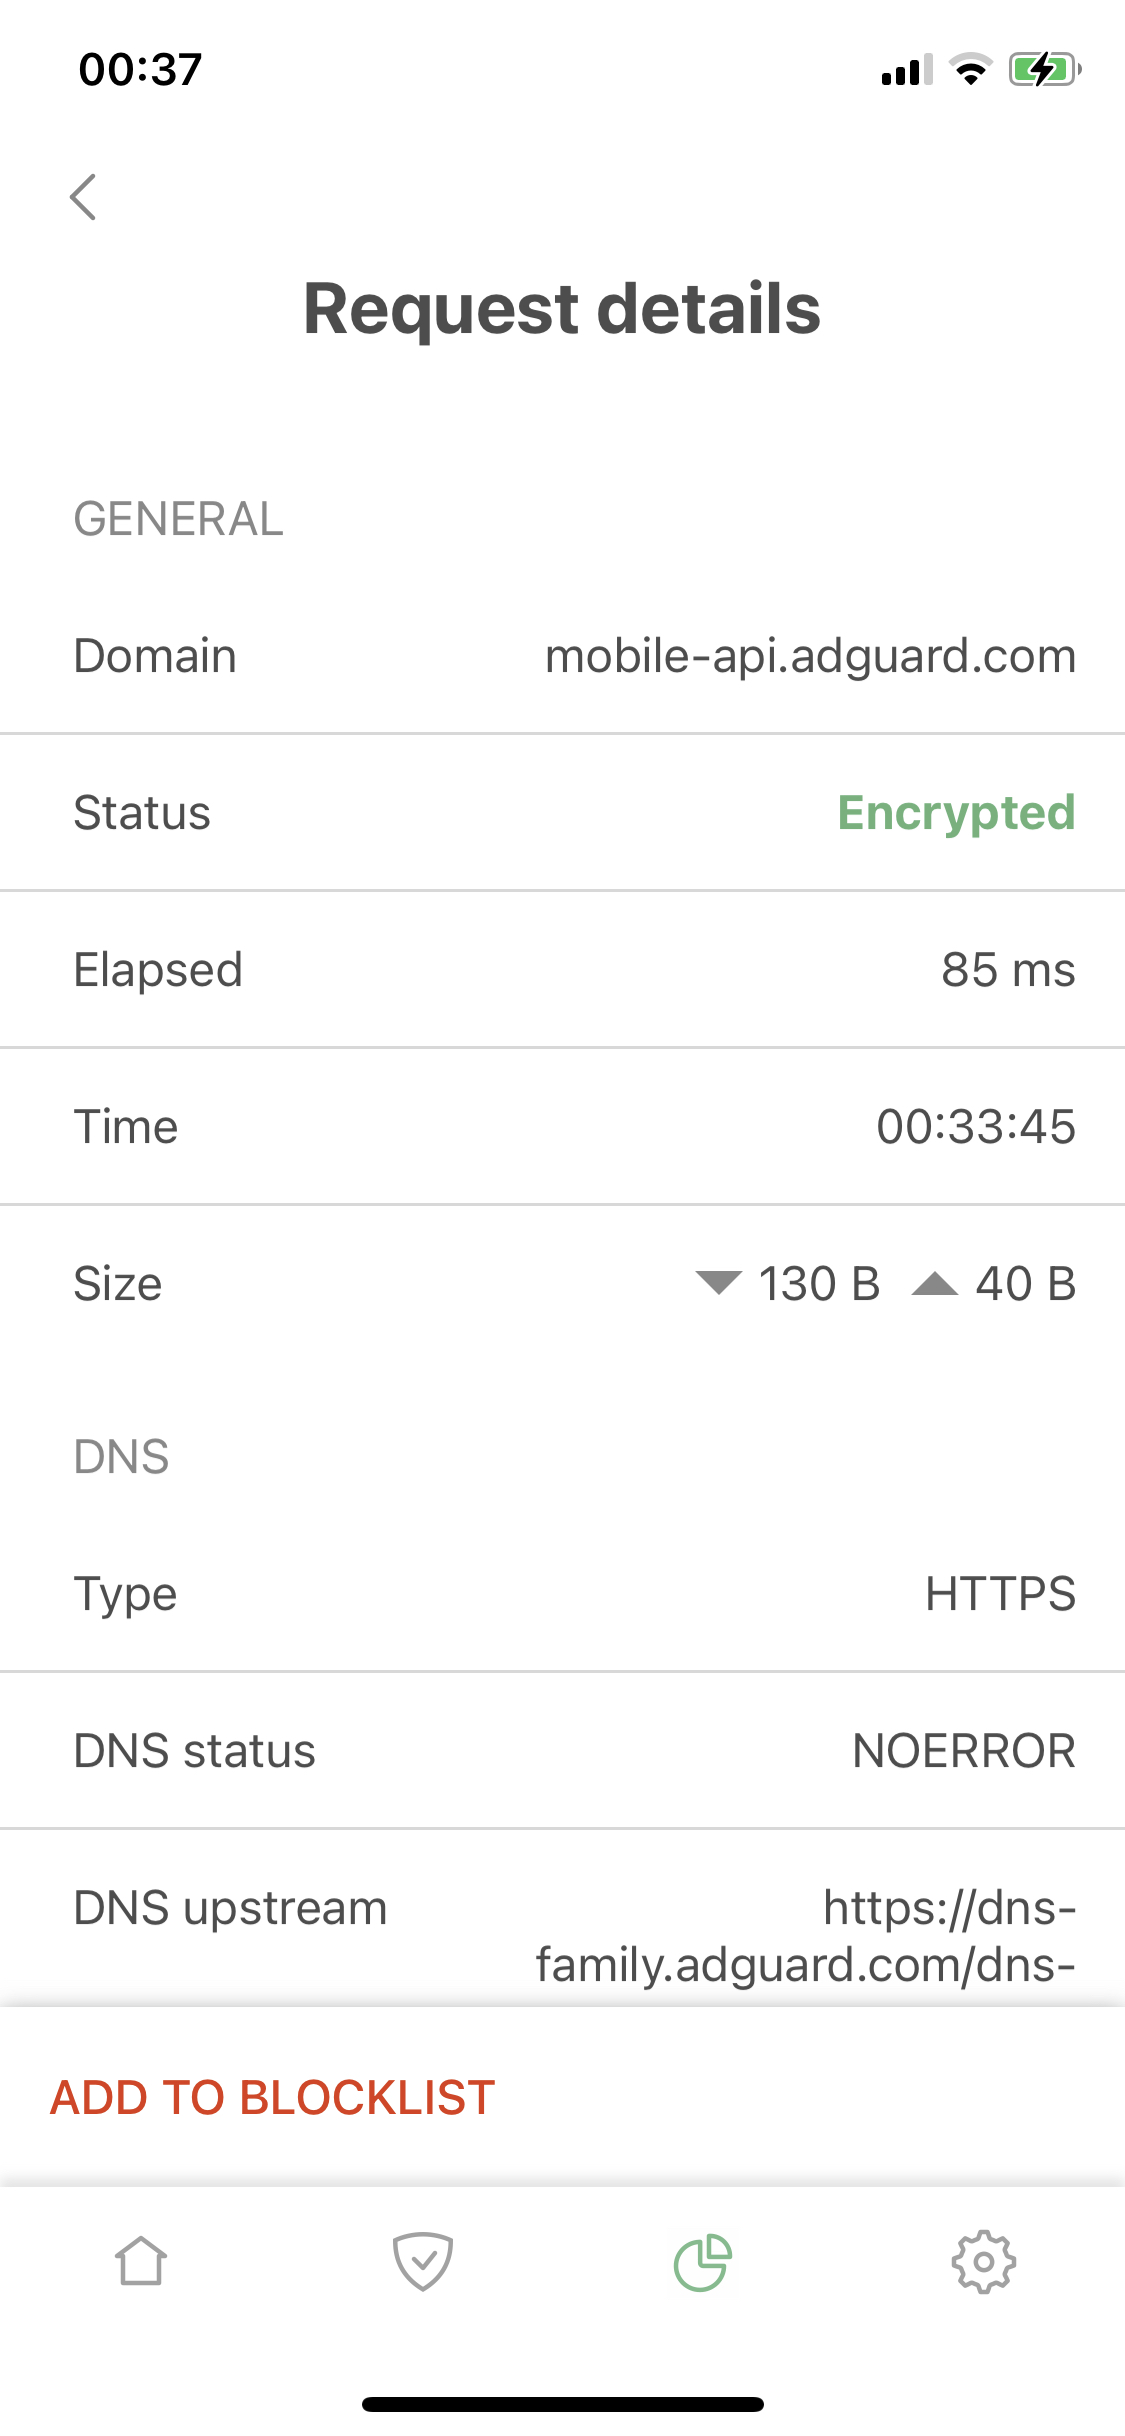This screenshot has height=2436, width=1125.
Task: Tap the HTTPS type value
Action: (x=1000, y=1594)
